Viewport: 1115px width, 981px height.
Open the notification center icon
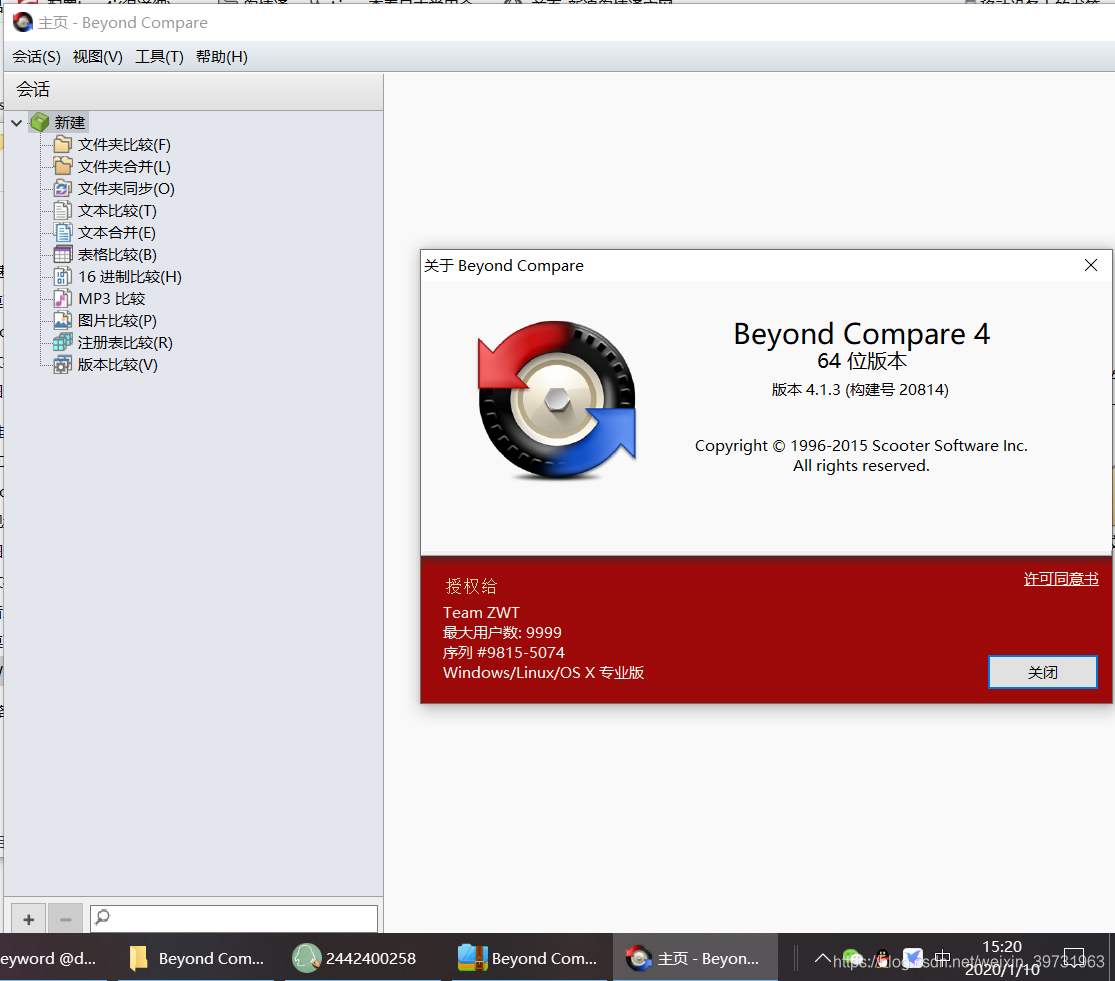[x=1074, y=958]
